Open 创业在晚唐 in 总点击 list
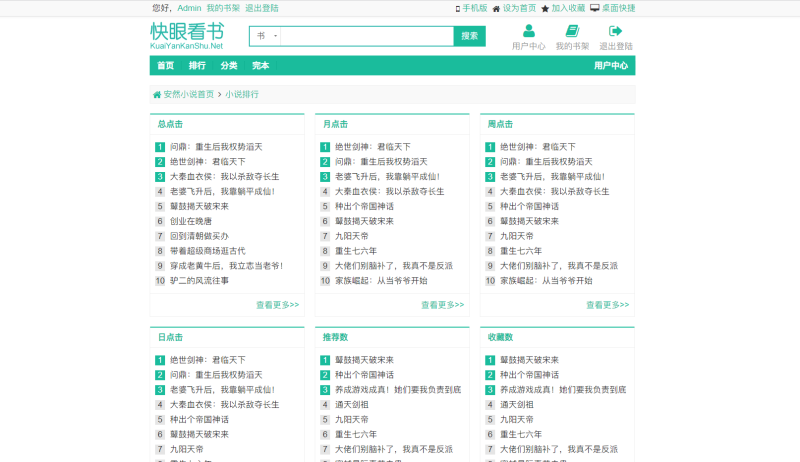The image size is (800, 462). coord(191,221)
